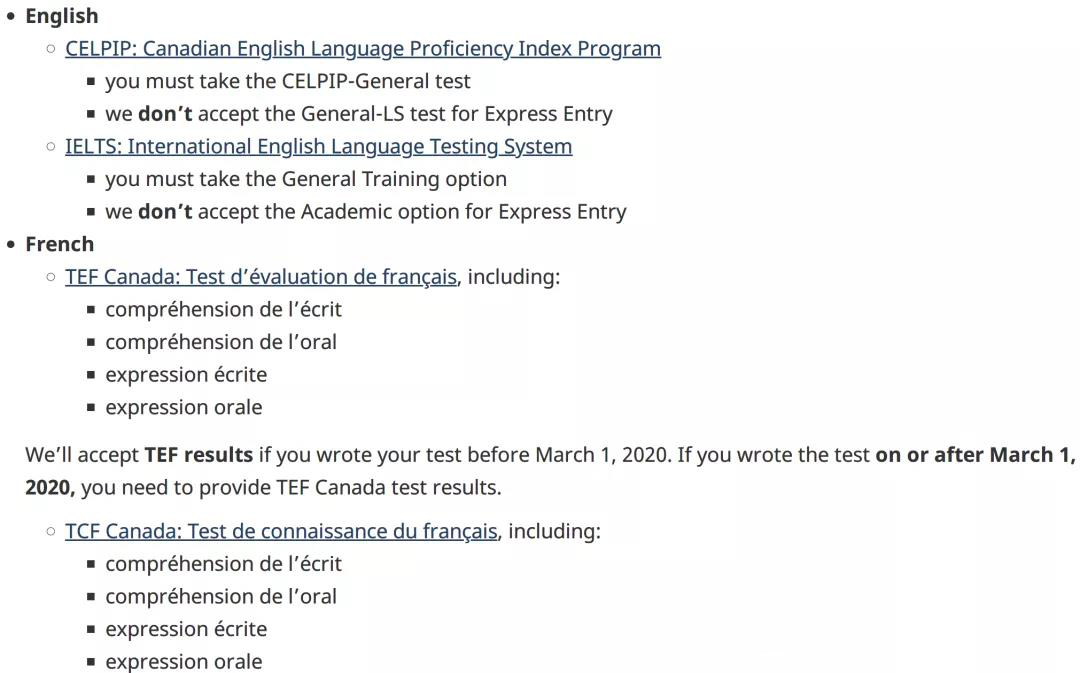Click 'compréhension de l'écrit' under TCF Canada
Viewport: 1080px width, 673px height.
(x=223, y=564)
